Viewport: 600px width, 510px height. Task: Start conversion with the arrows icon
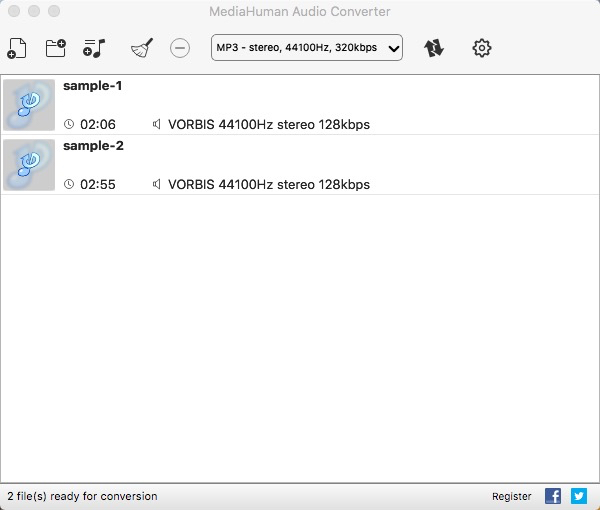tap(434, 48)
